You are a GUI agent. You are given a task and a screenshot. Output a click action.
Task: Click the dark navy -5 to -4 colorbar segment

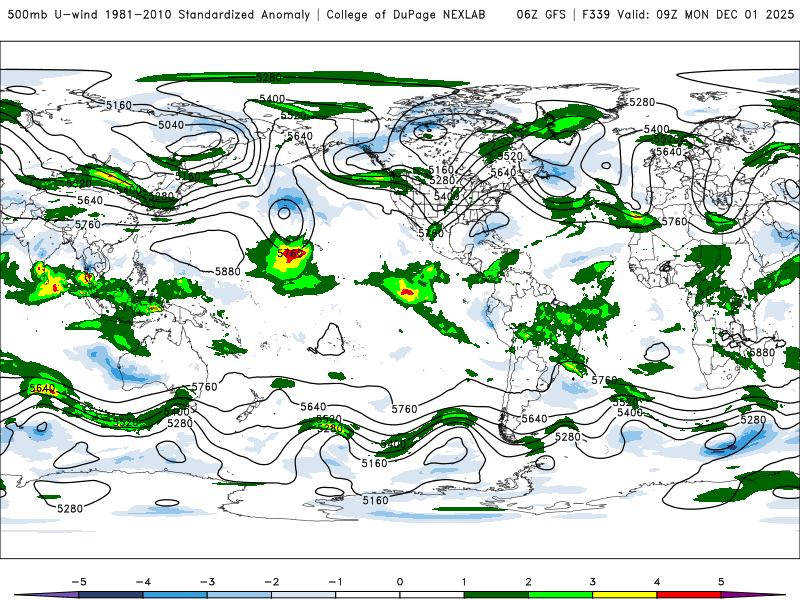(x=111, y=595)
